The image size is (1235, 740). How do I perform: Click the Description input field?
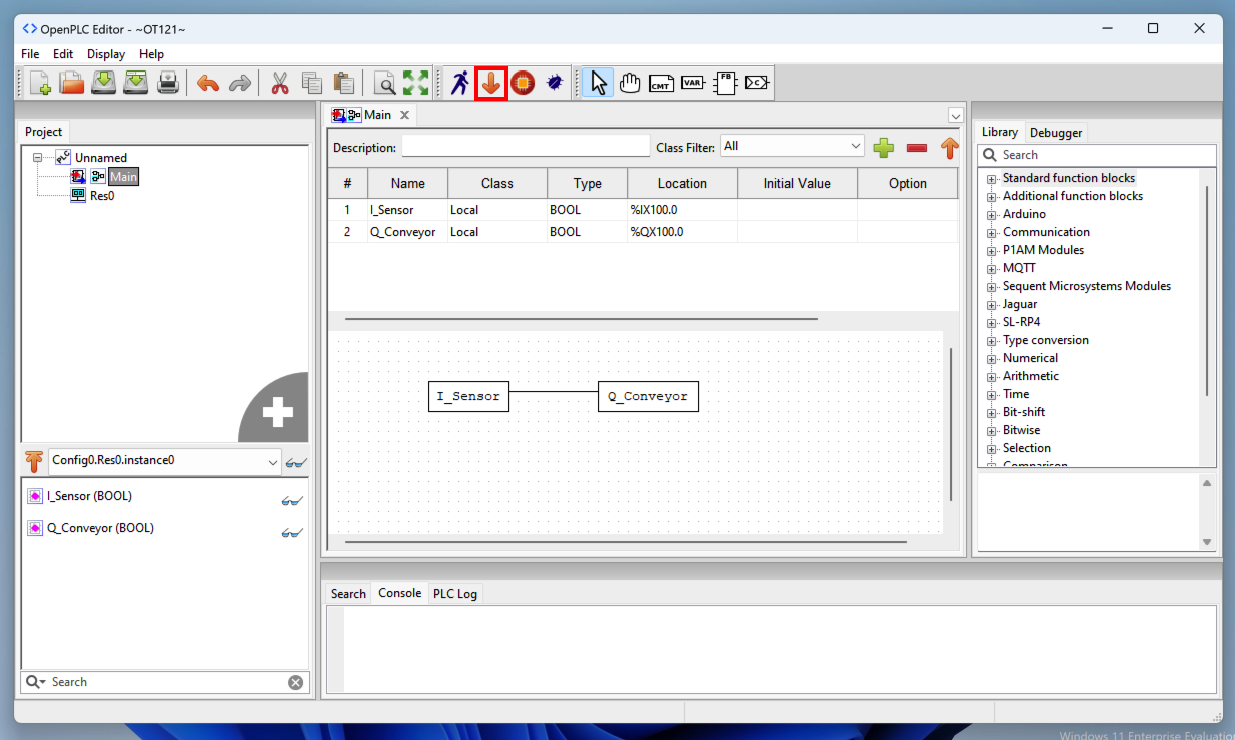point(525,147)
